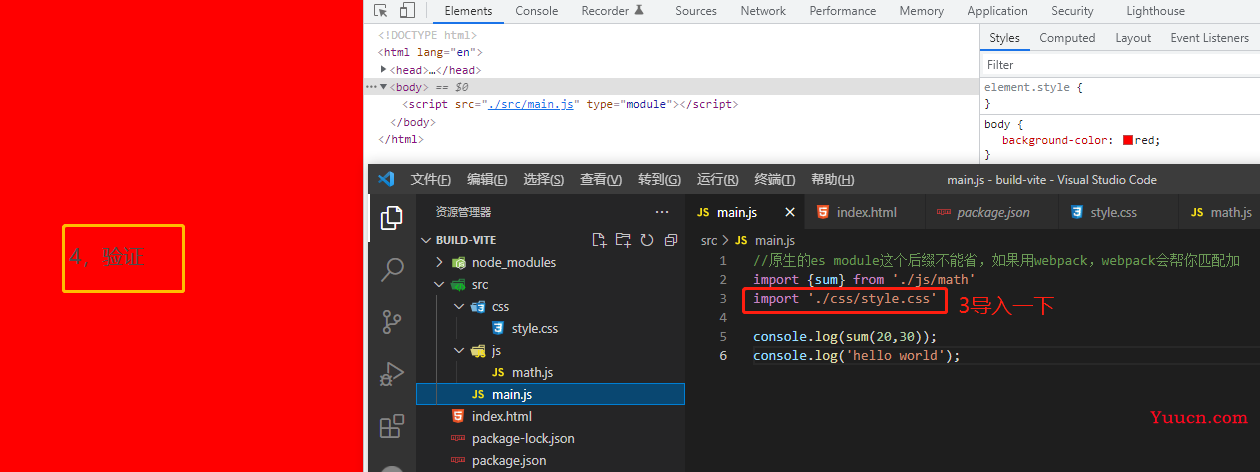Open Security tab

1072,11
